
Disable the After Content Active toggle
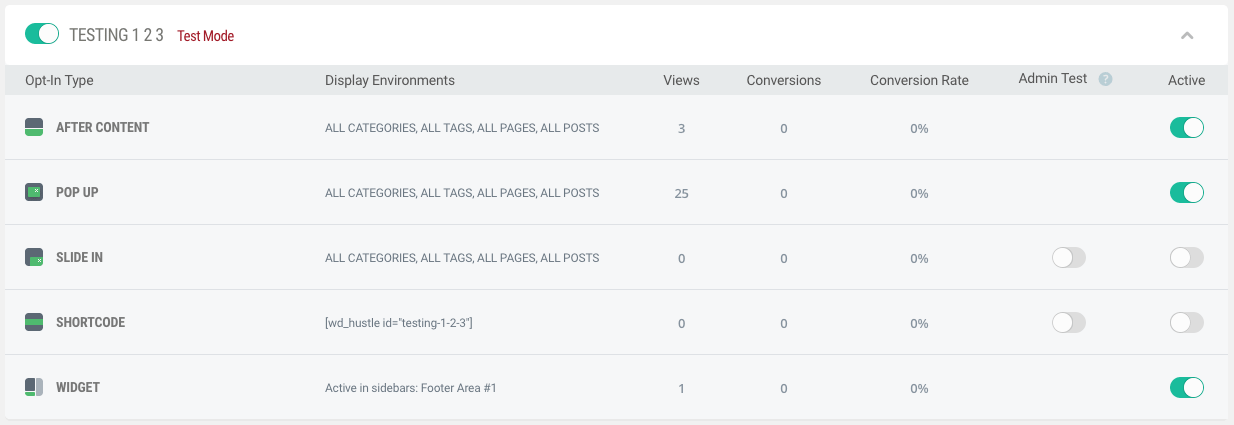(x=1186, y=127)
